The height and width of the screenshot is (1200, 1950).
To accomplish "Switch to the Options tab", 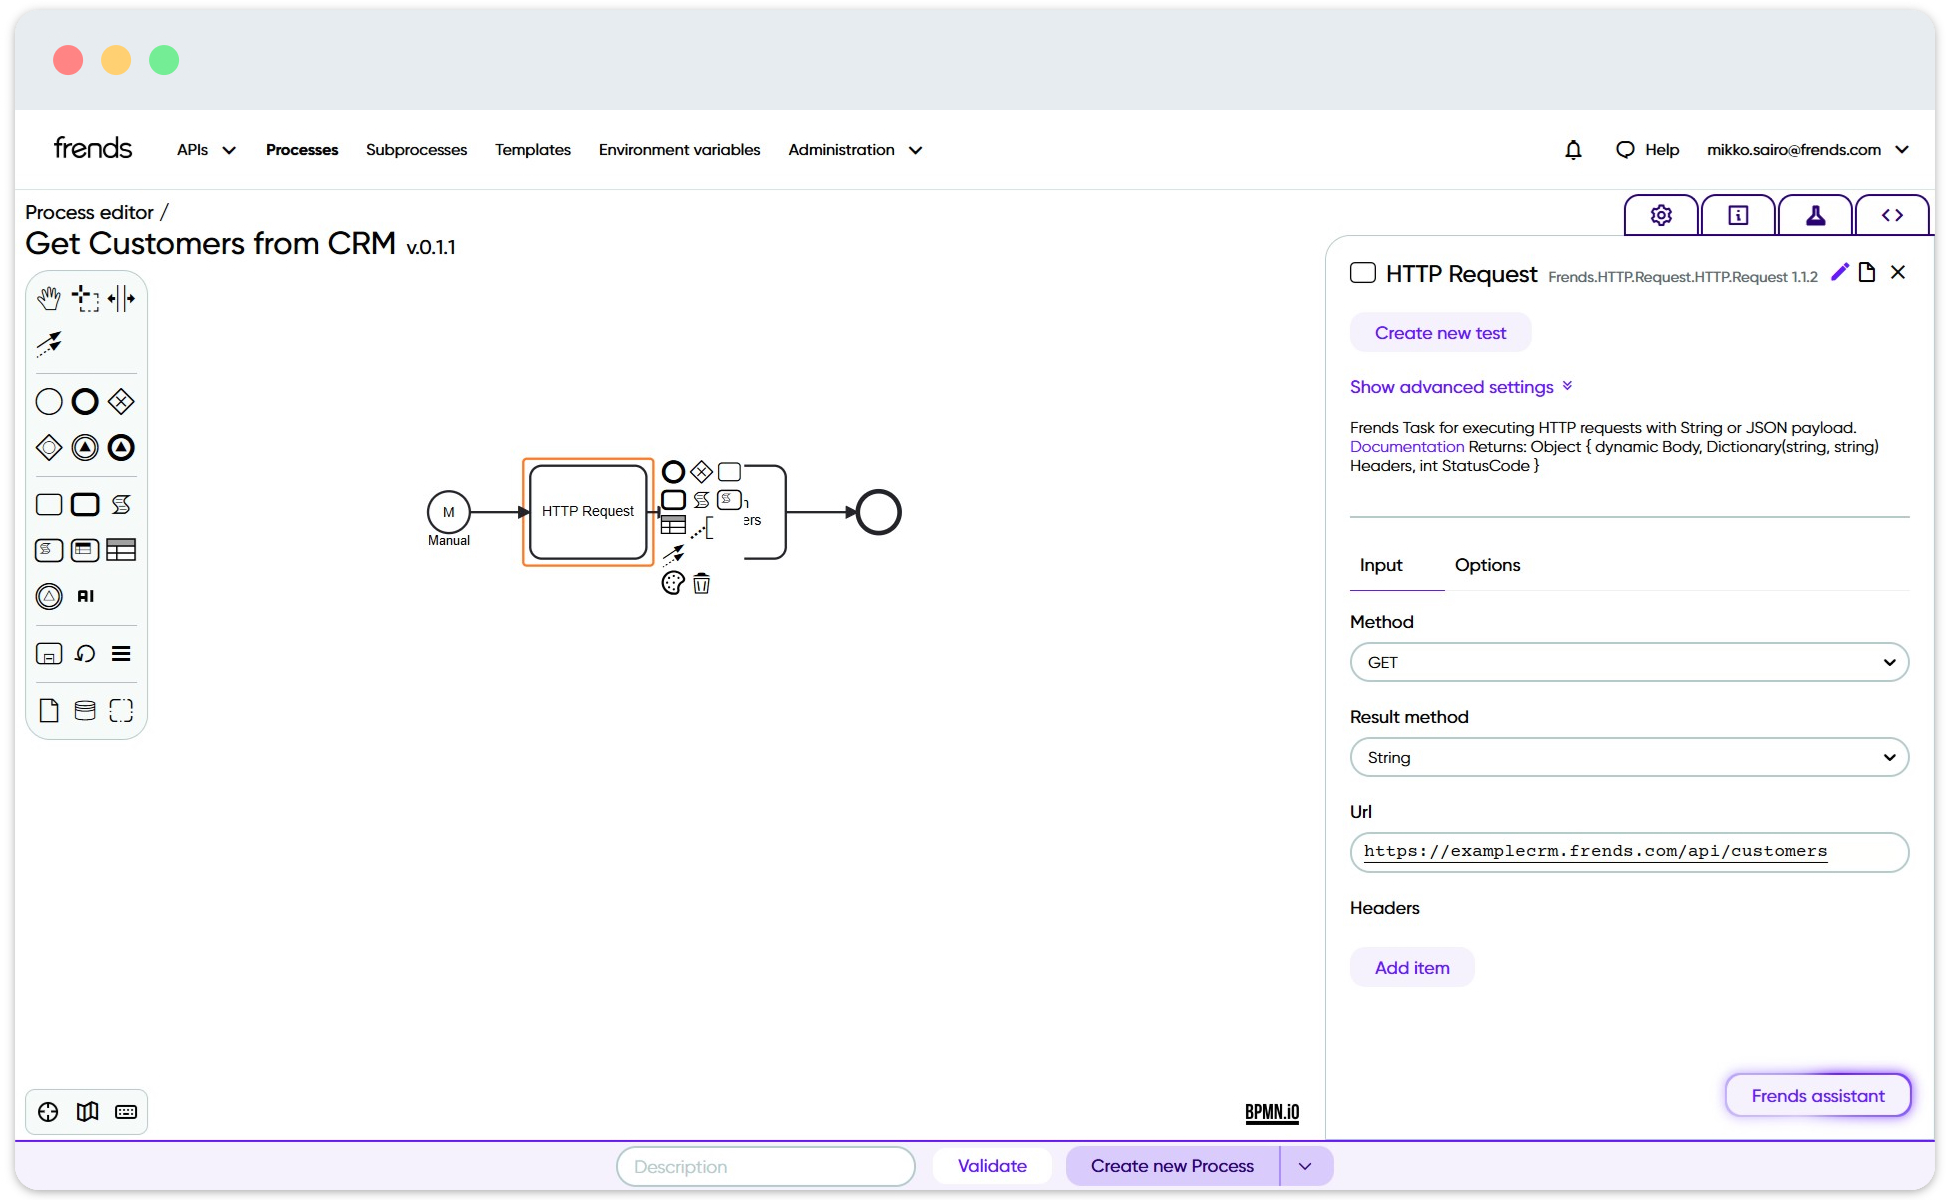I will [x=1487, y=565].
